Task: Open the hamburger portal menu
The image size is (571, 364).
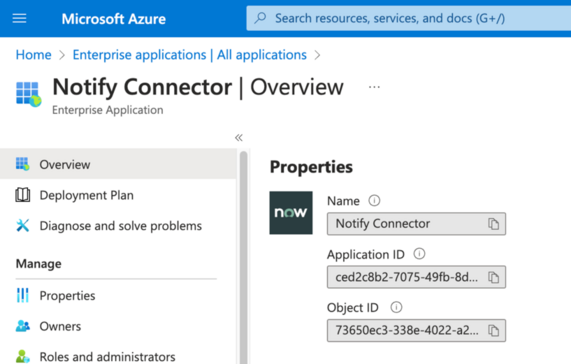Action: point(19,18)
